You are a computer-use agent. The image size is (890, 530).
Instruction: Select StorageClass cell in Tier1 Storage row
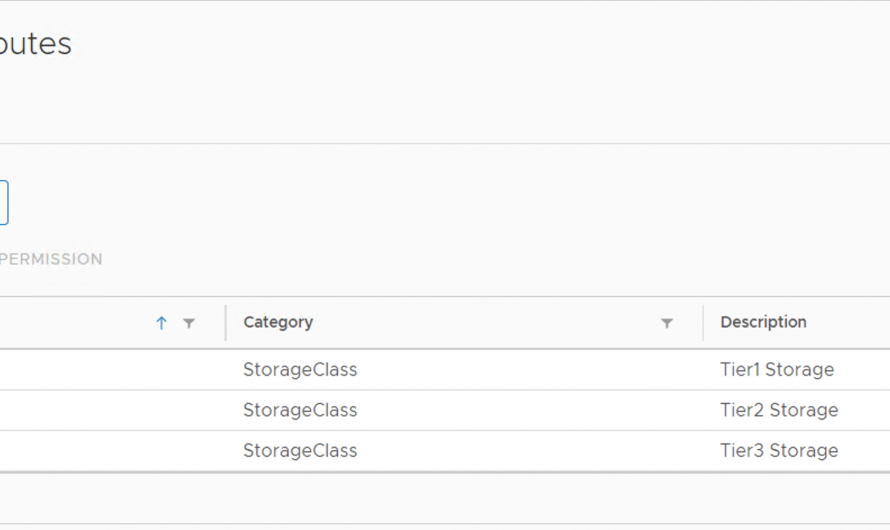point(300,370)
